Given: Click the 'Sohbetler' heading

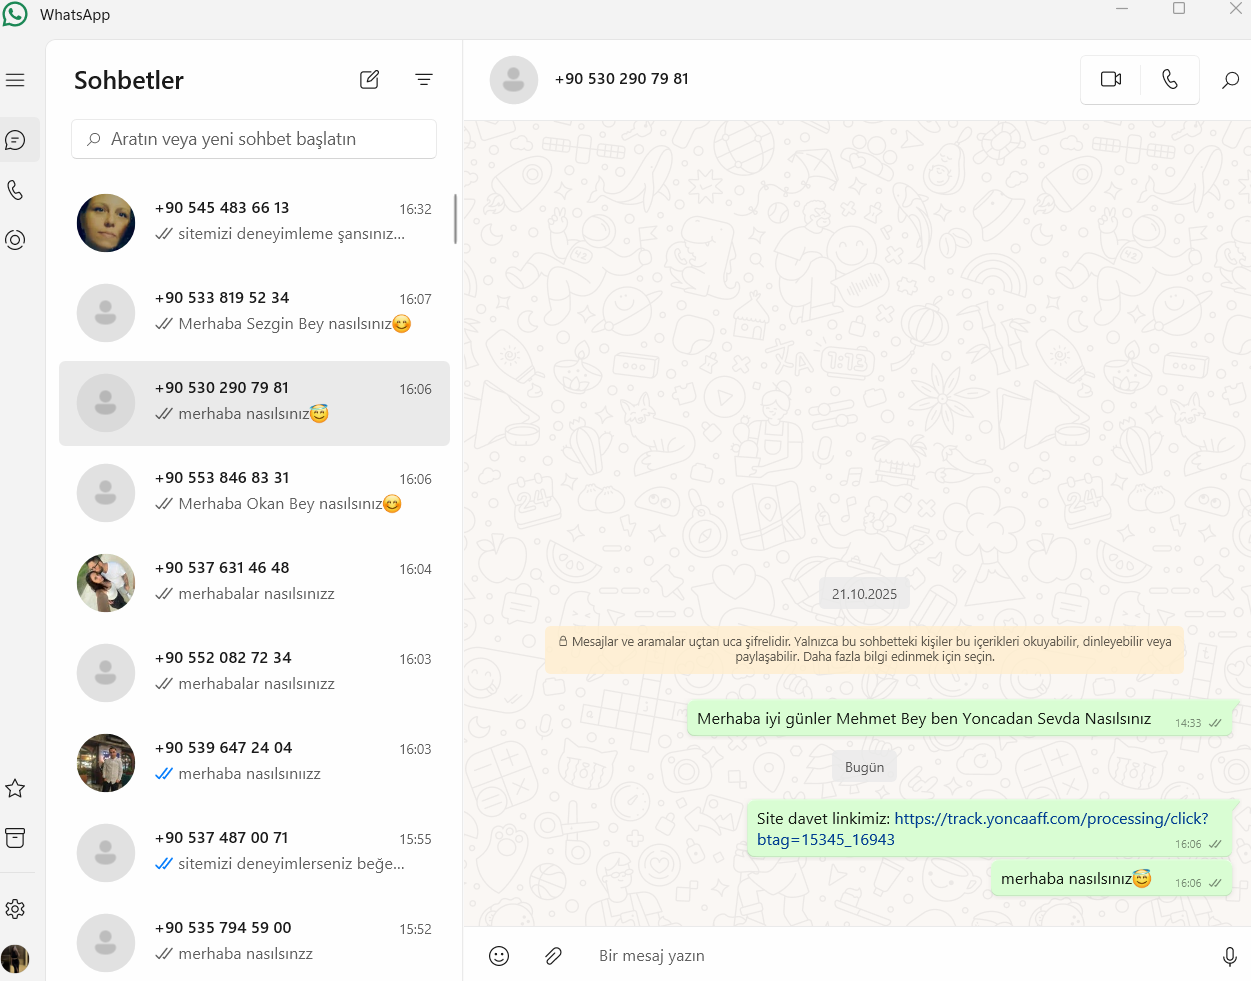Looking at the screenshot, I should pyautogui.click(x=129, y=80).
